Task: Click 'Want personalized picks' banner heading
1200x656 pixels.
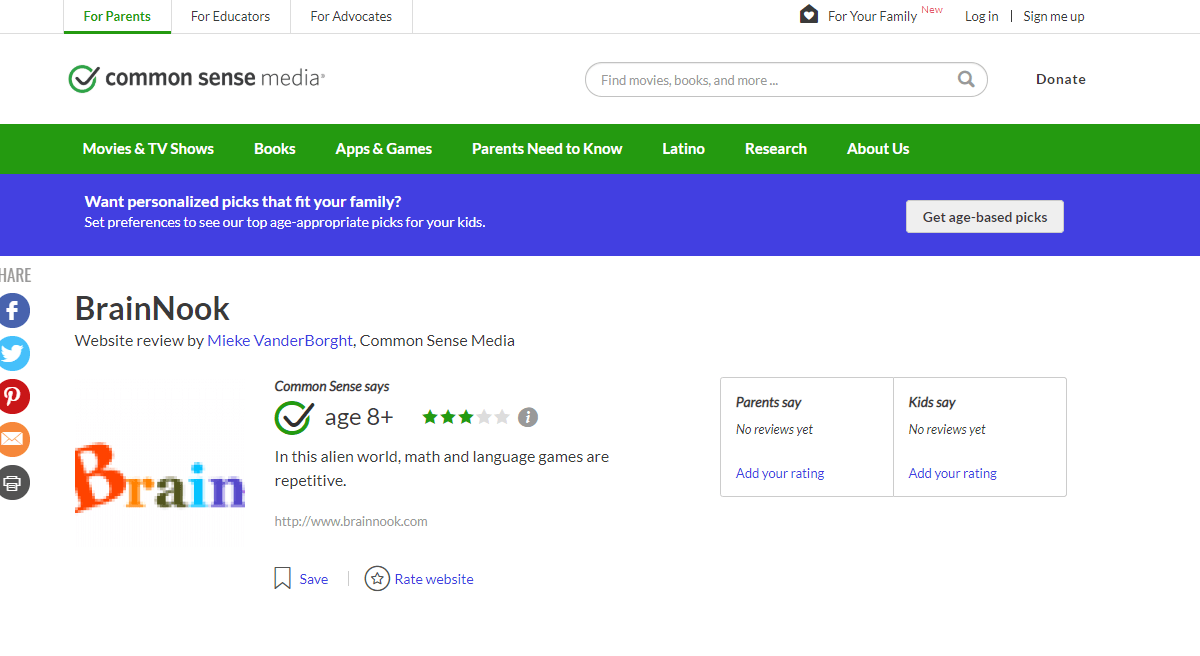Action: (x=243, y=202)
